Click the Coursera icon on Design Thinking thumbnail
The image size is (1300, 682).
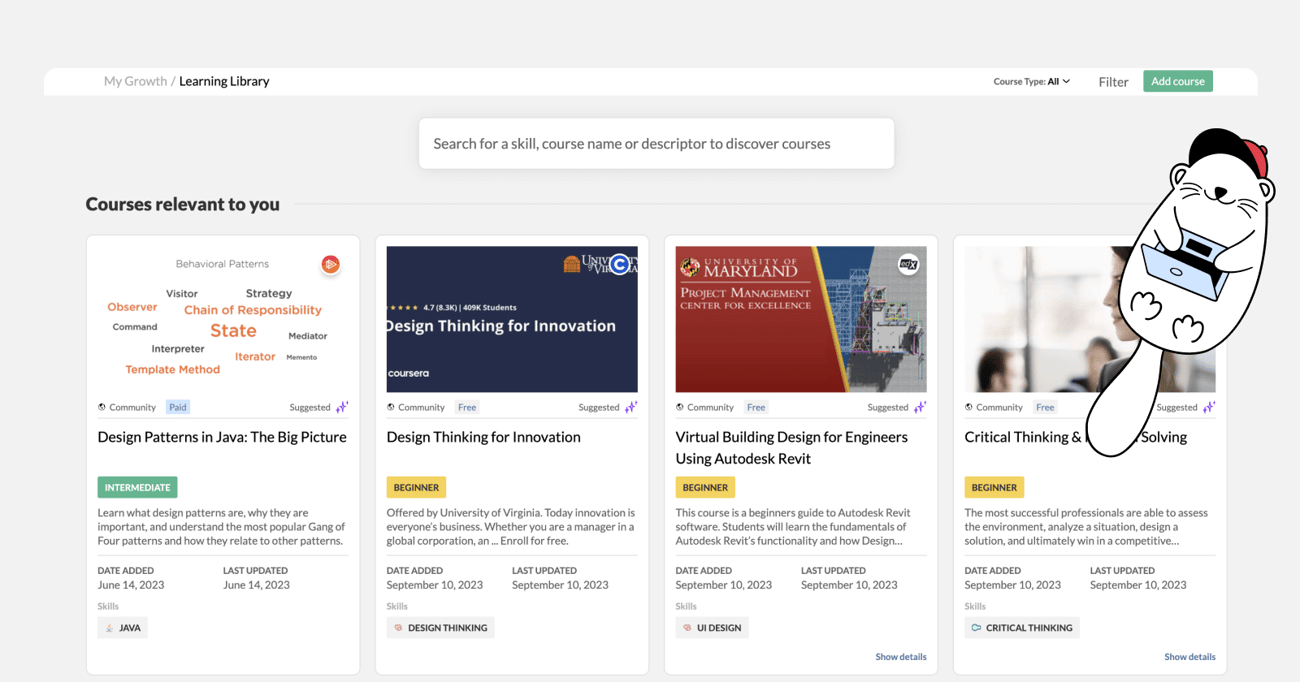point(619,264)
